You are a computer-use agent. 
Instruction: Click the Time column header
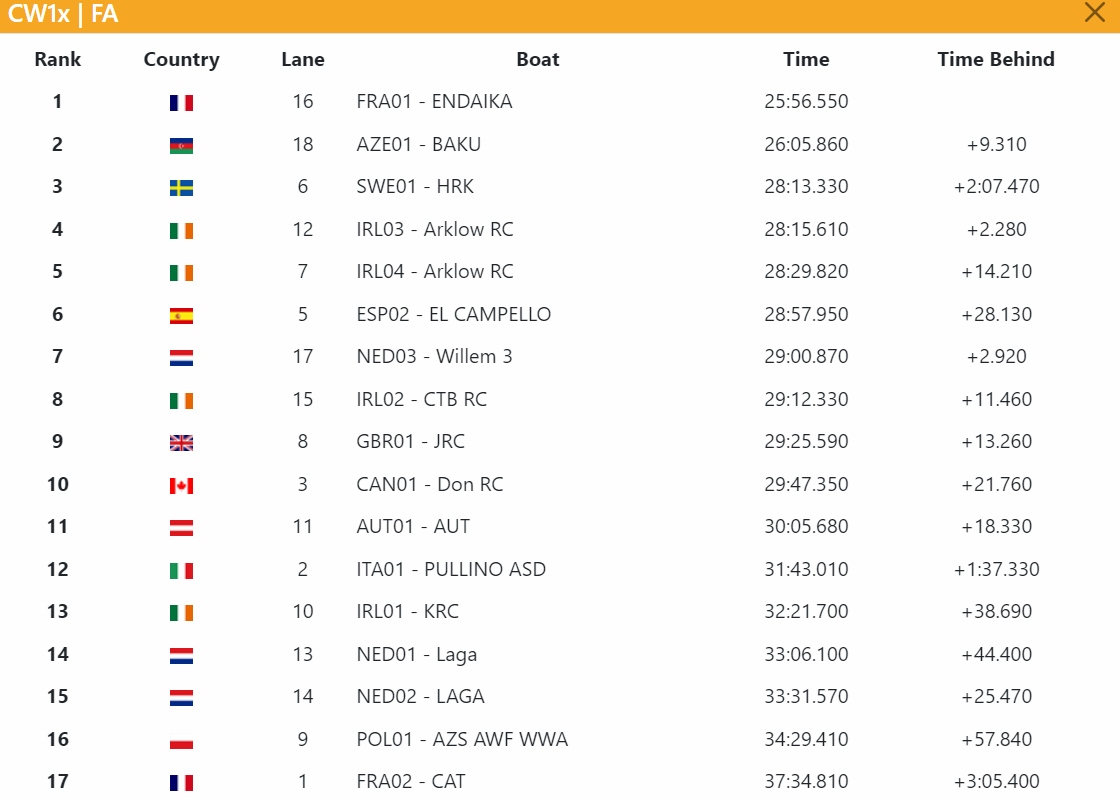click(x=806, y=59)
